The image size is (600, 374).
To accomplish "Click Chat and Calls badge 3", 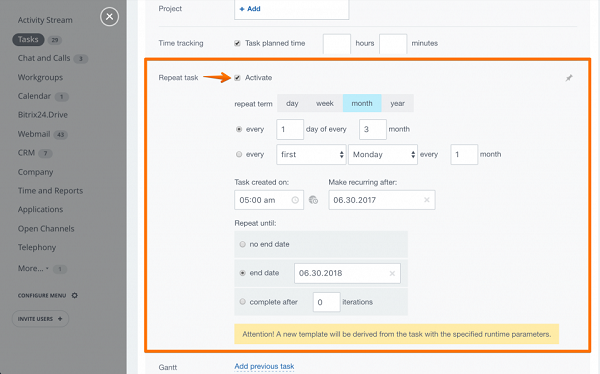I will (81, 59).
